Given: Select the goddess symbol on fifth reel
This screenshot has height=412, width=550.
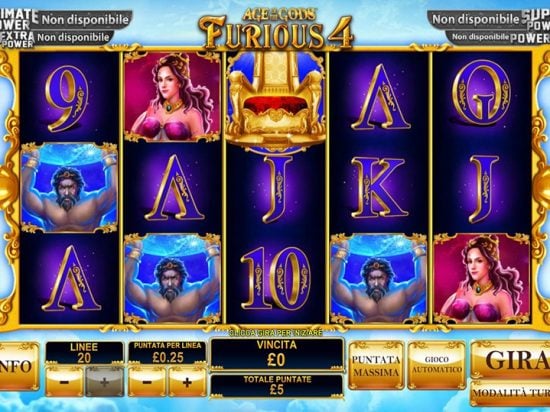Looking at the screenshot, I should click(482, 279).
